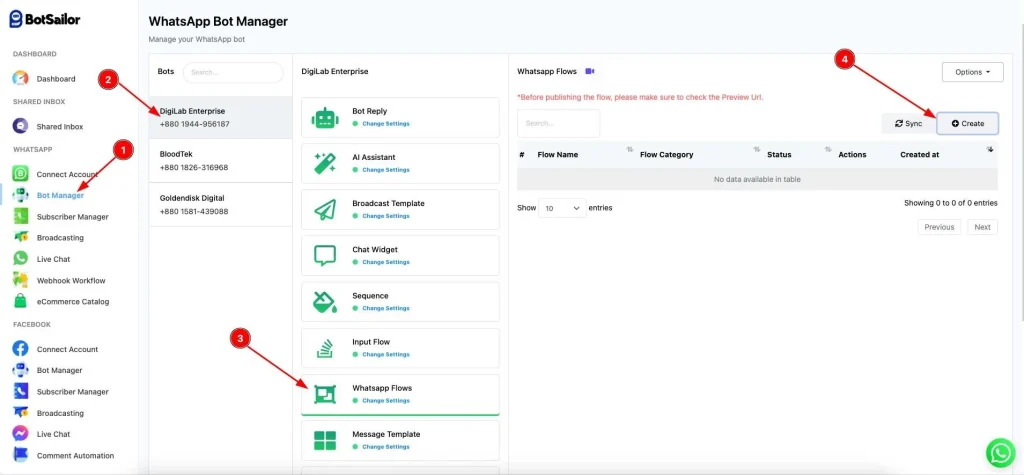This screenshot has width=1024, height=475.
Task: Focus the Whatsapp Flows table search field
Action: [x=558, y=123]
